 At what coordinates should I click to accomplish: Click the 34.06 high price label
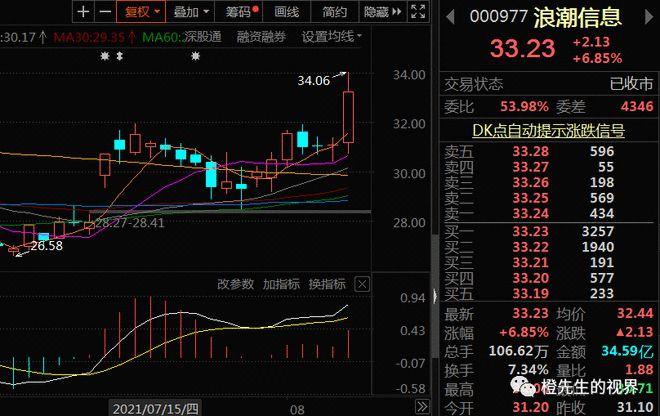(314, 80)
